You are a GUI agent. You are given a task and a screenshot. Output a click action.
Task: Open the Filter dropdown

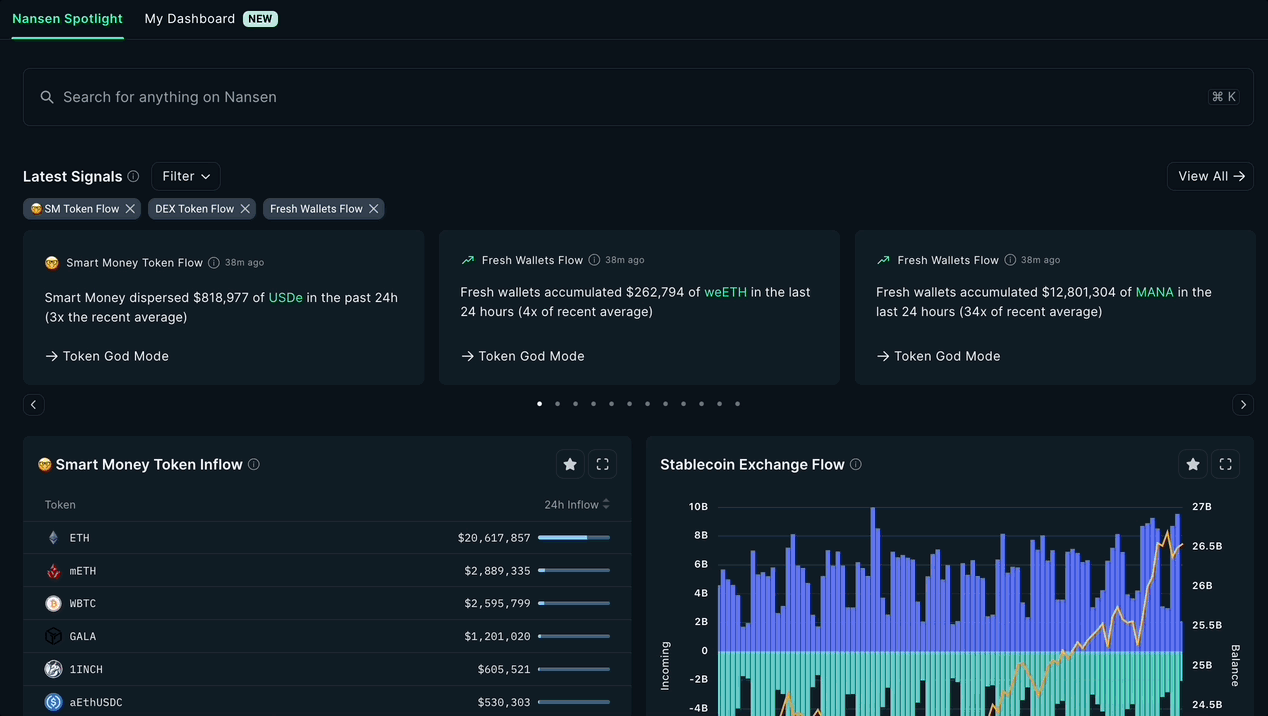click(186, 176)
